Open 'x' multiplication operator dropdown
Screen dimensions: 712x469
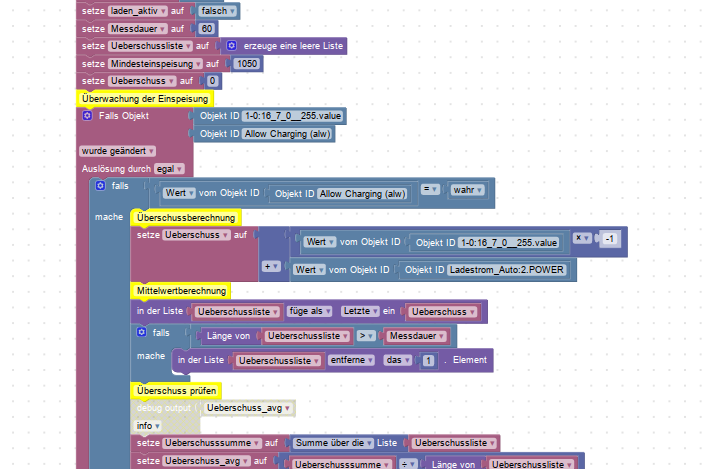pyautogui.click(x=582, y=237)
